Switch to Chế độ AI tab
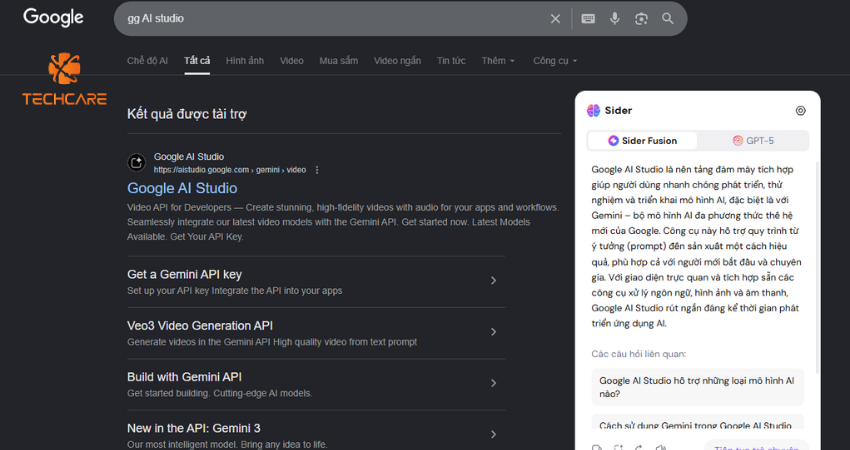This screenshot has width=850, height=450. (147, 61)
